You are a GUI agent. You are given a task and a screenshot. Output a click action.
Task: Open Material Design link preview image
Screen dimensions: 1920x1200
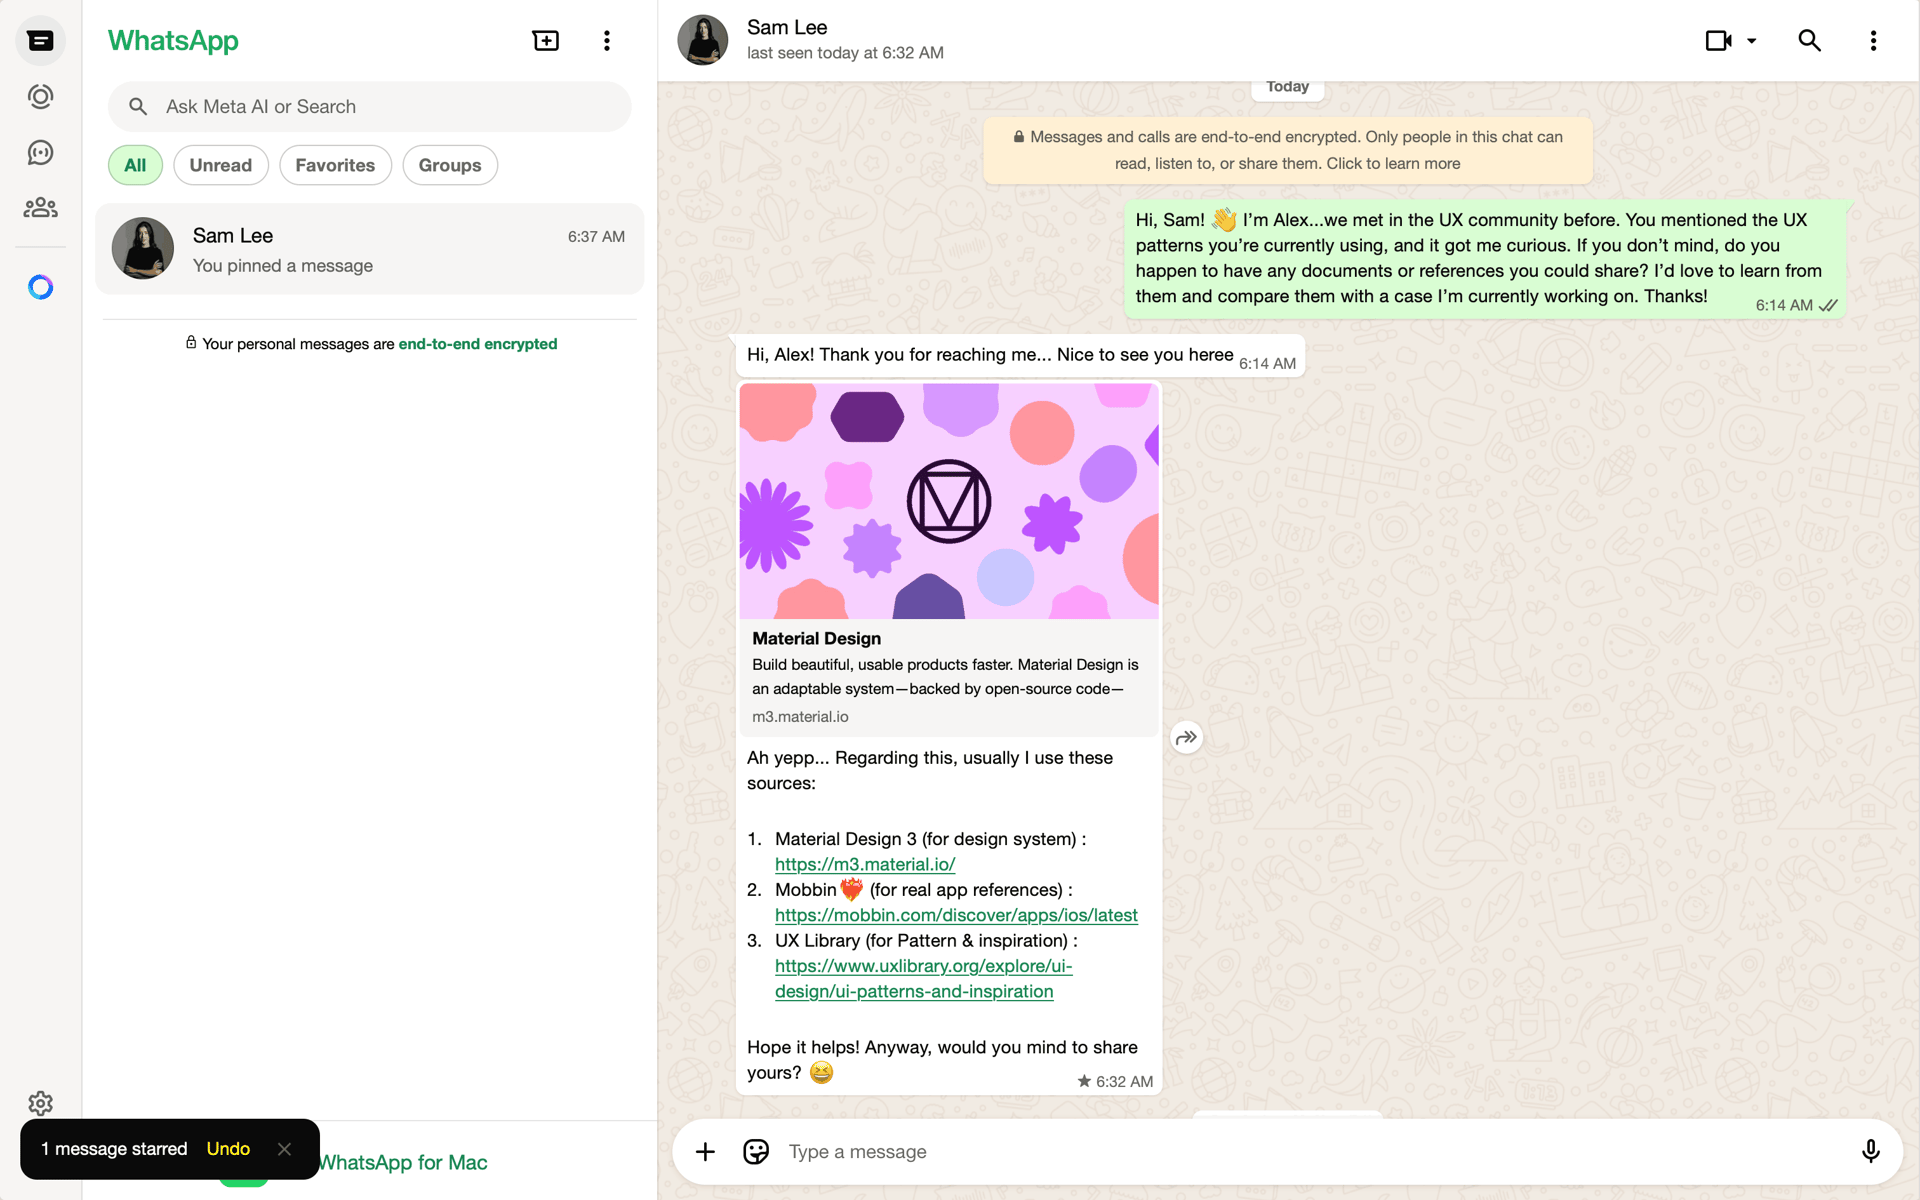(949, 501)
